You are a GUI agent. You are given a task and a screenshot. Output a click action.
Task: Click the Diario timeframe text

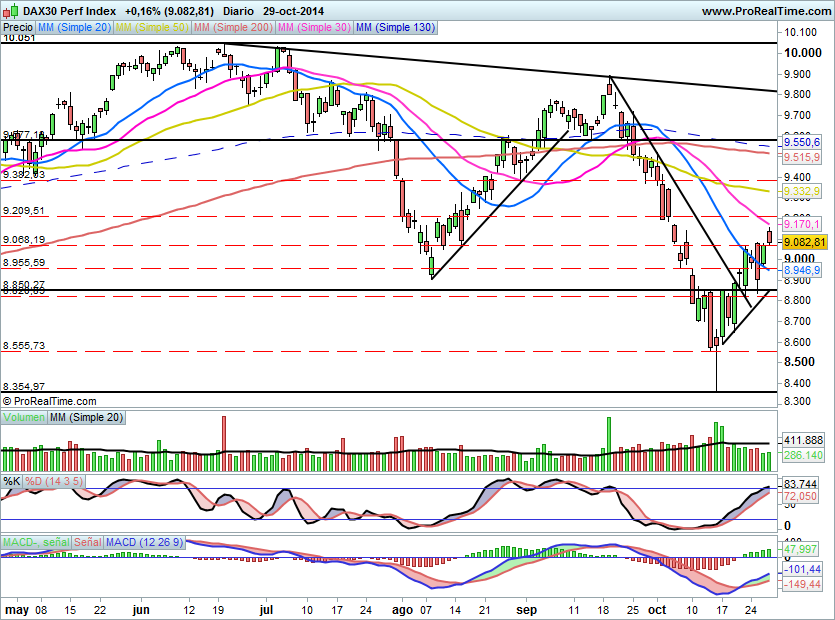coord(238,11)
